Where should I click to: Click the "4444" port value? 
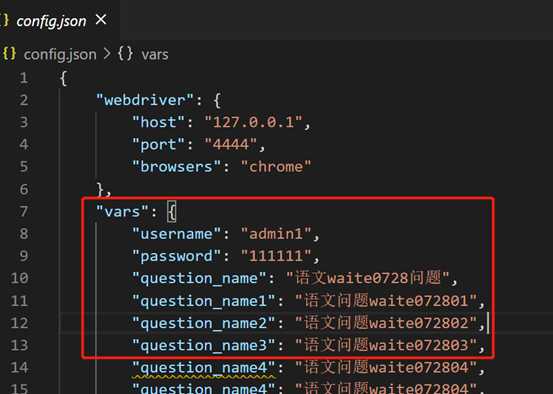tap(231, 144)
